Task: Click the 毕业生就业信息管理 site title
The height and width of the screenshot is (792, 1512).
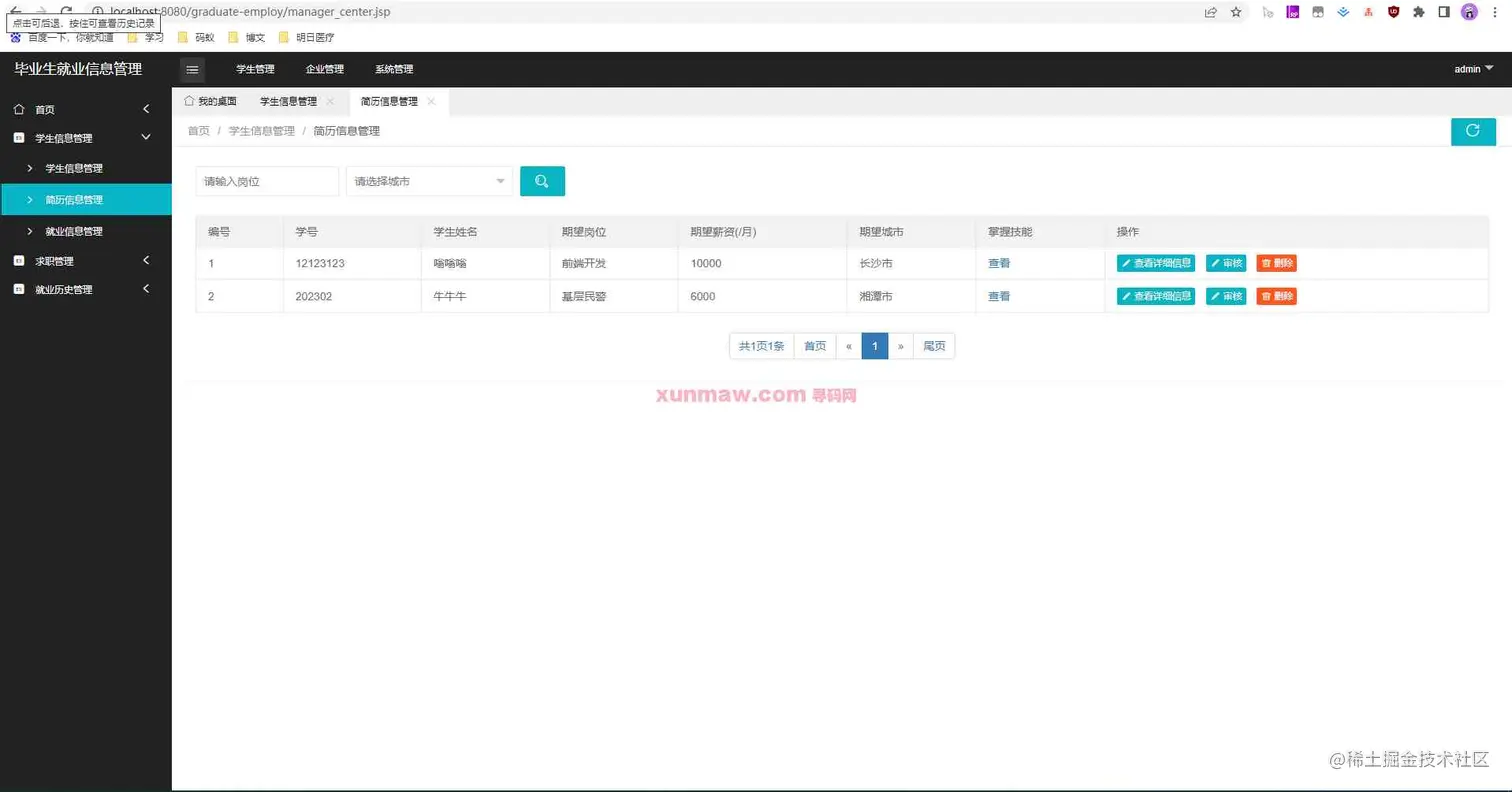Action: click(78, 69)
